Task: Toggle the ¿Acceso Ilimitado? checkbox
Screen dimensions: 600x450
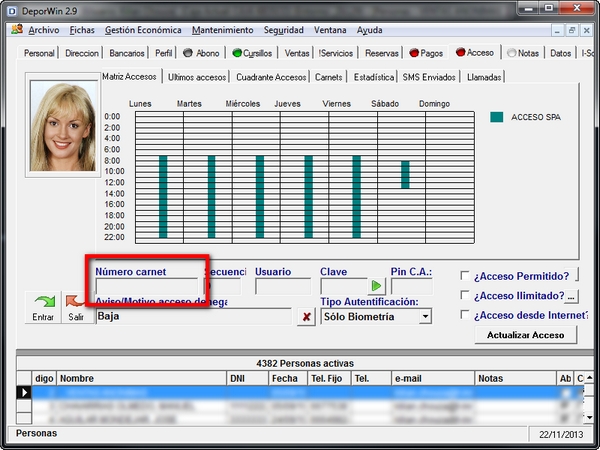Action: [465, 295]
